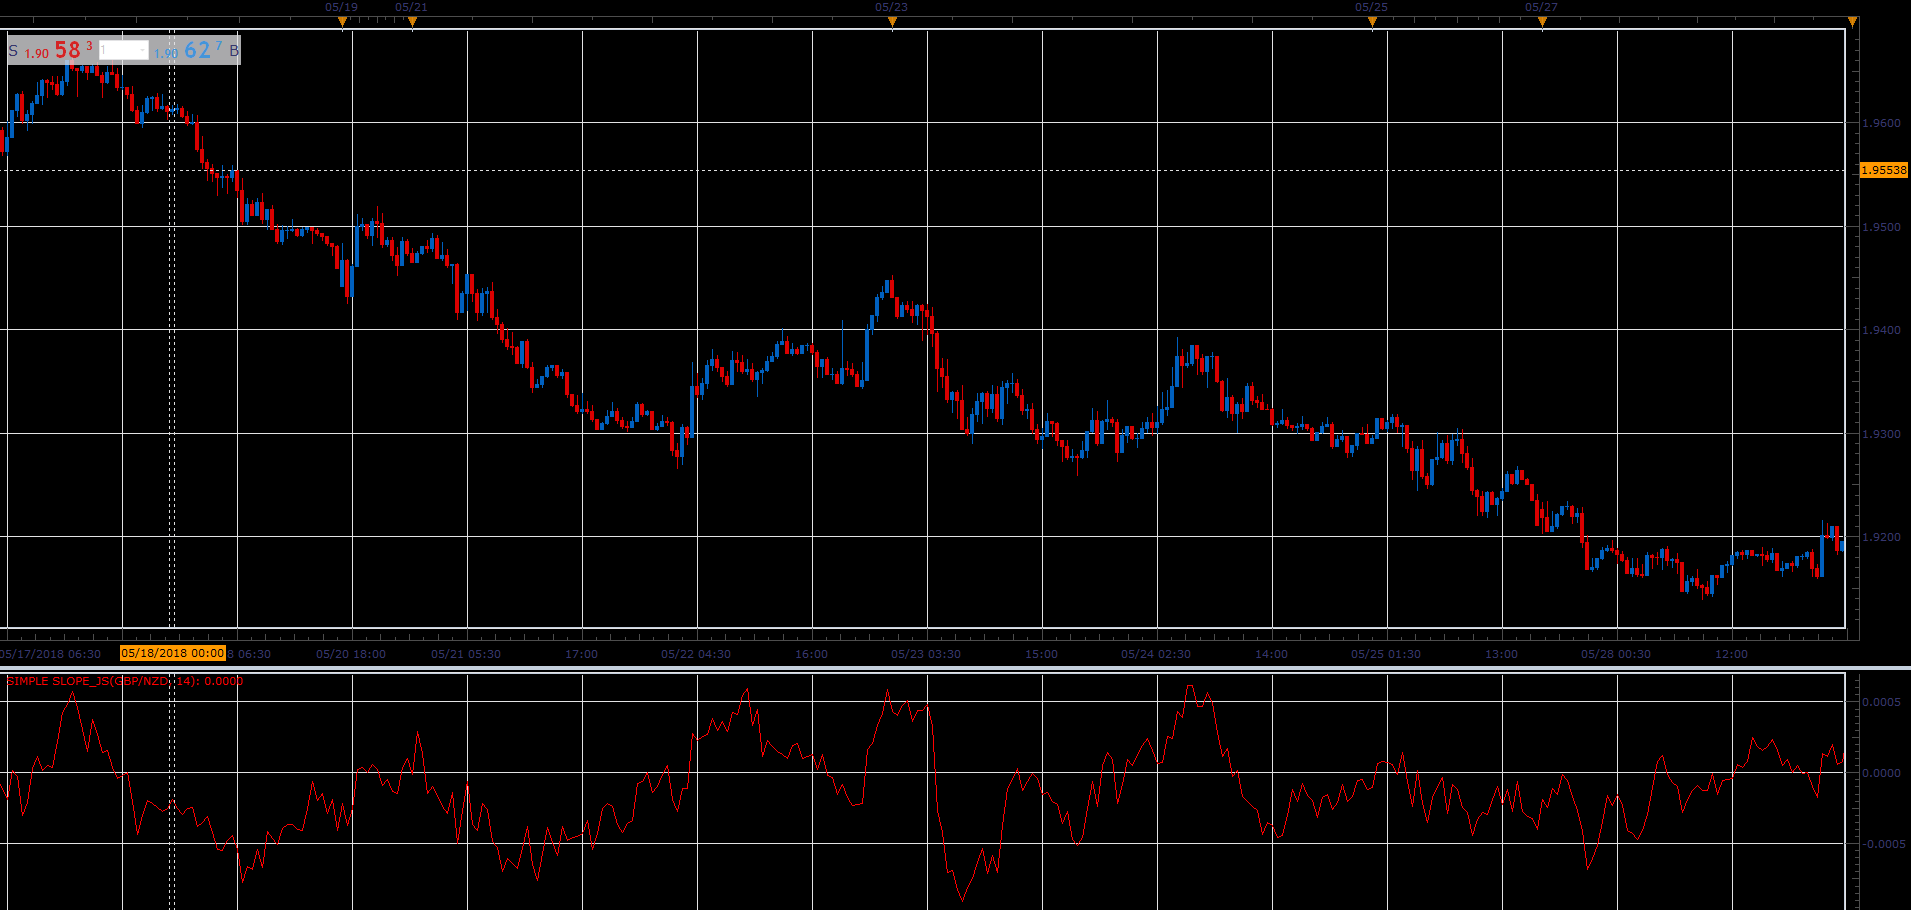Select the 05/27 day marker triangle
Viewport: 1911px width, 910px height.
click(1542, 22)
